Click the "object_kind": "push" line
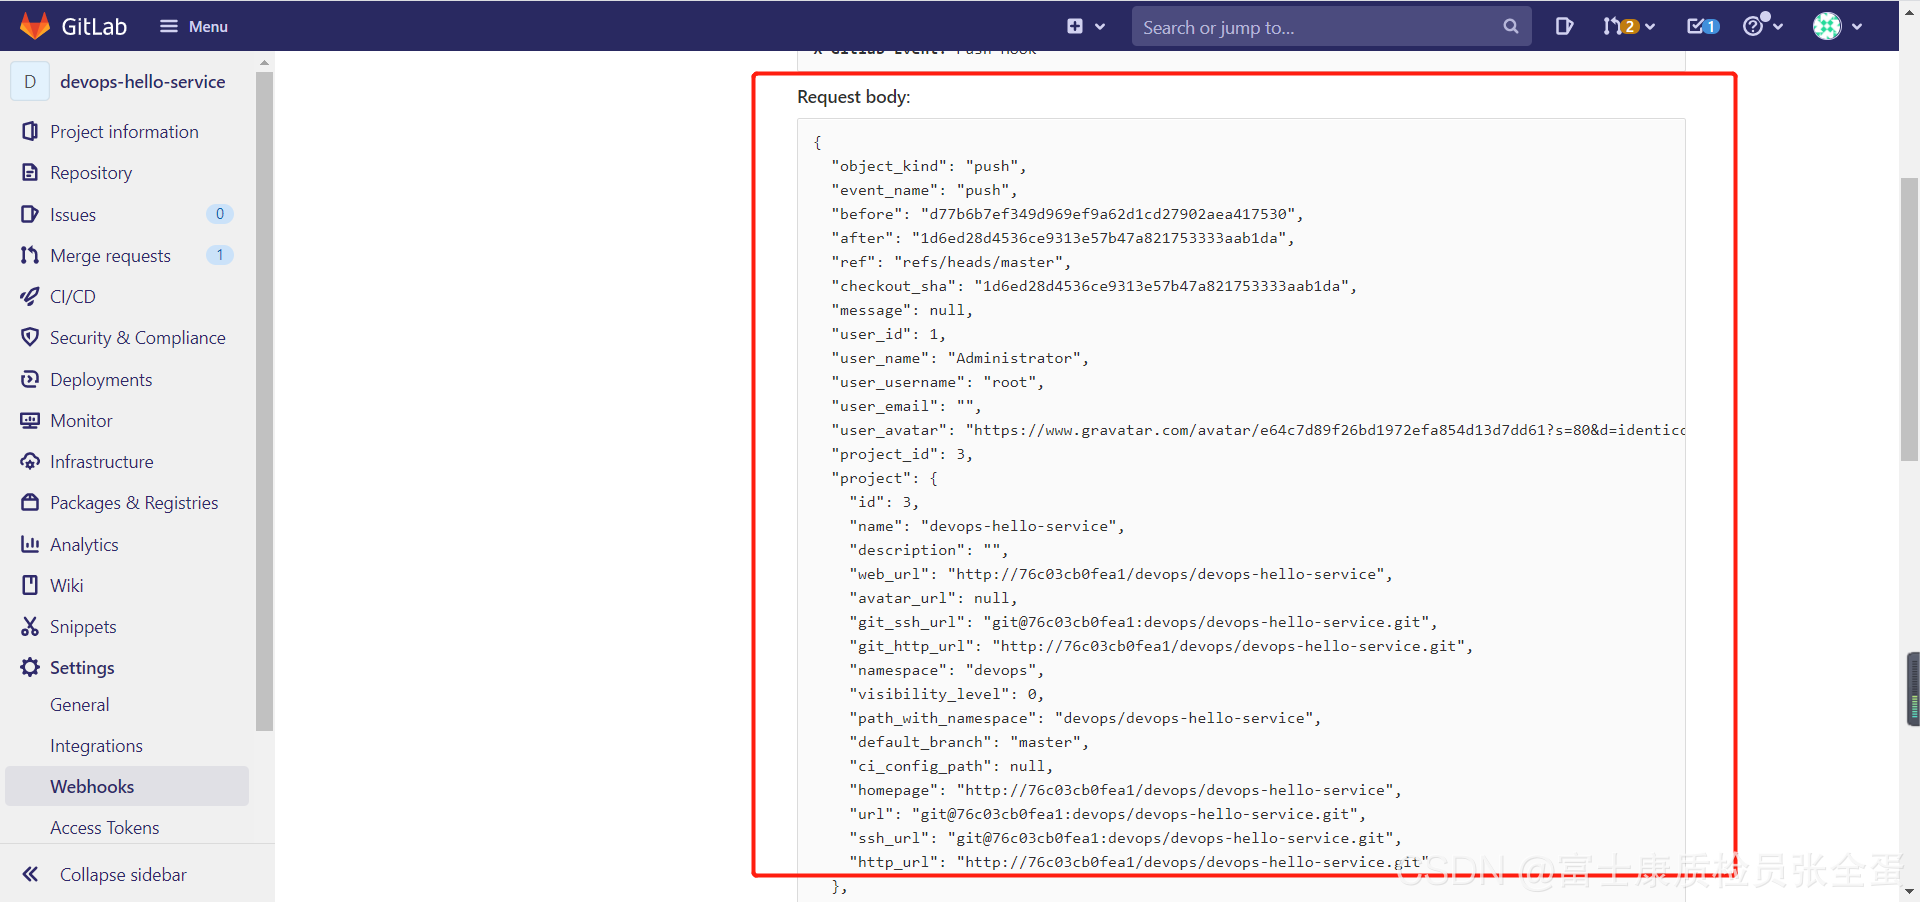The image size is (1920, 902). (928, 166)
